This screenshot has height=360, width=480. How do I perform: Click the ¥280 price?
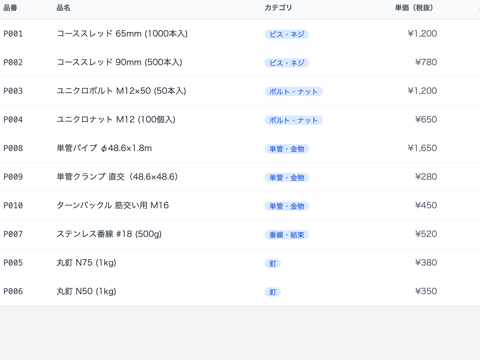[426, 177]
